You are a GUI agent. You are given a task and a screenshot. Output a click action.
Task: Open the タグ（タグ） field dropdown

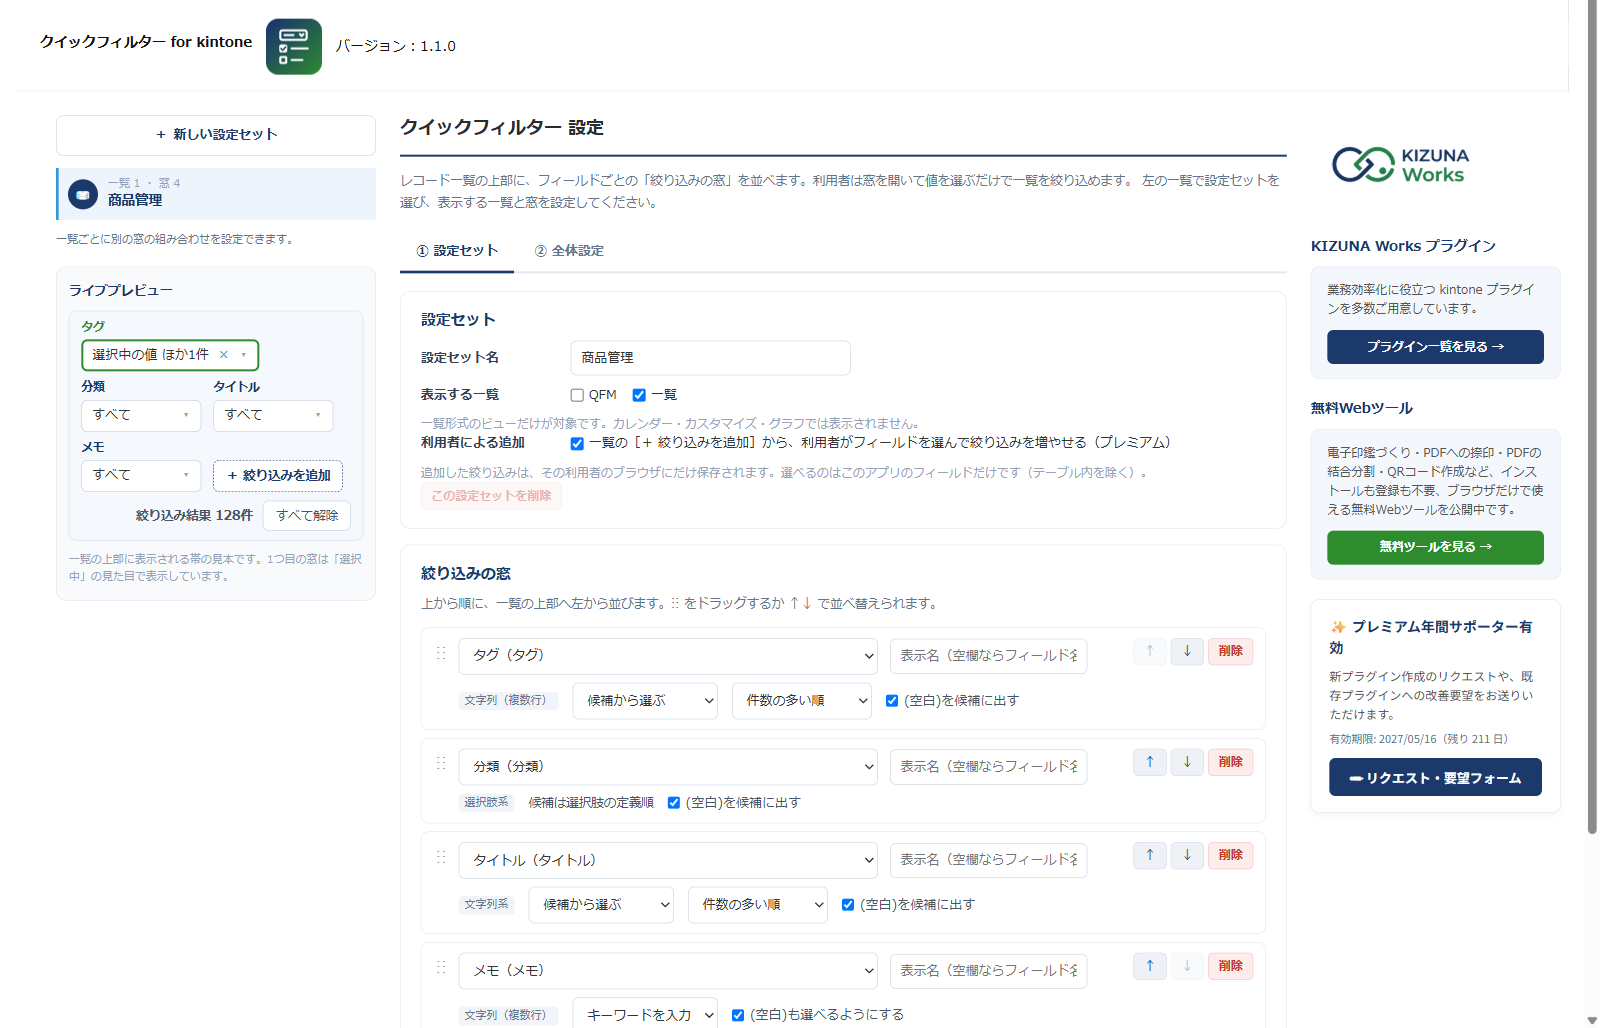[x=668, y=656]
